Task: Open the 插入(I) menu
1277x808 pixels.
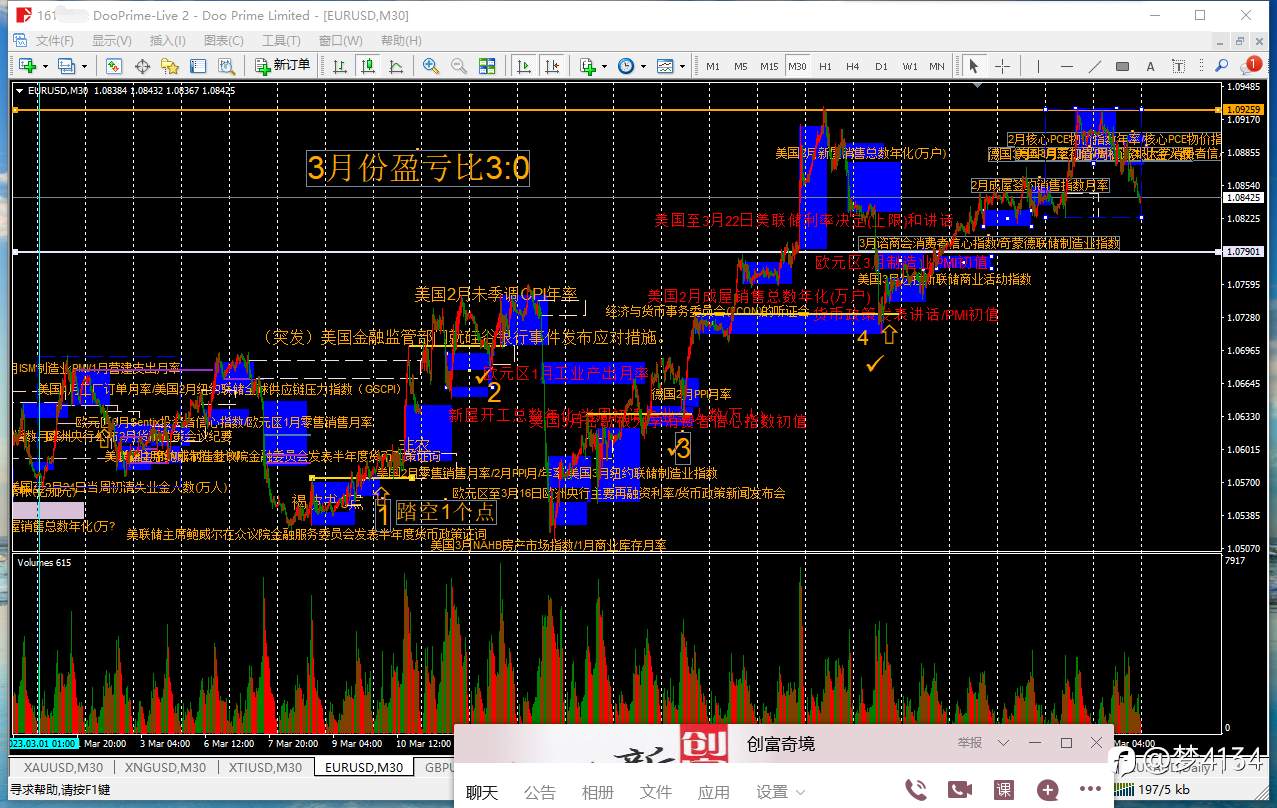Action: click(168, 41)
